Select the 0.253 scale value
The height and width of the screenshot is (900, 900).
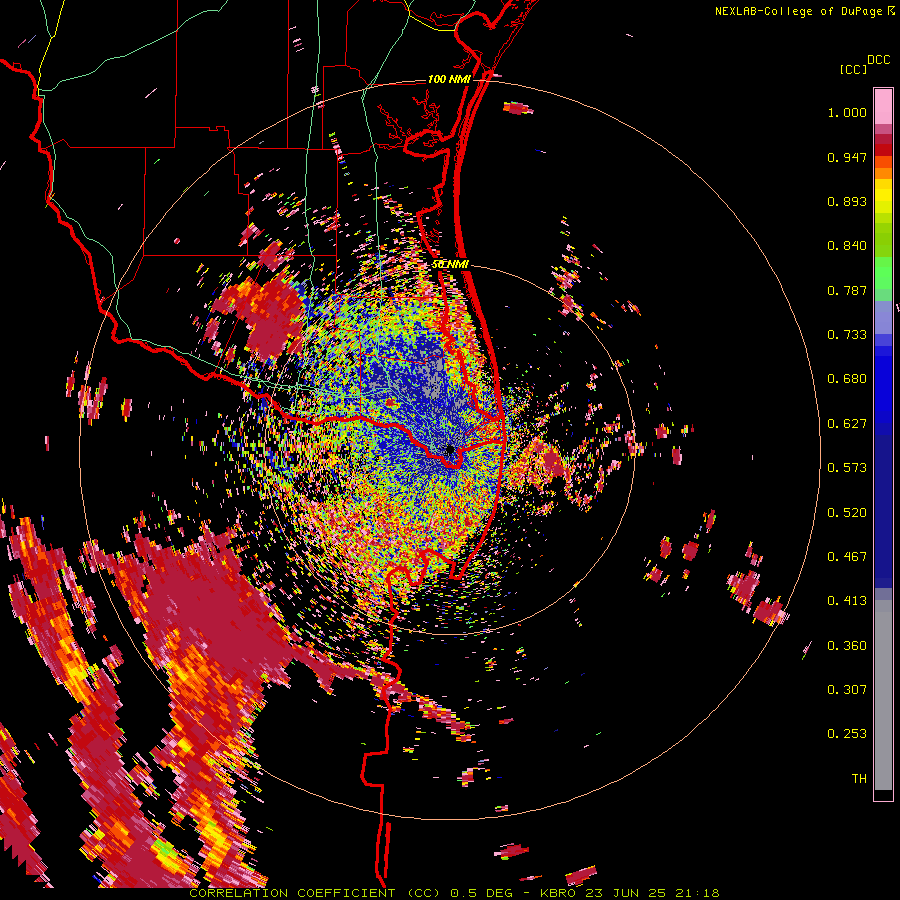coord(847,734)
